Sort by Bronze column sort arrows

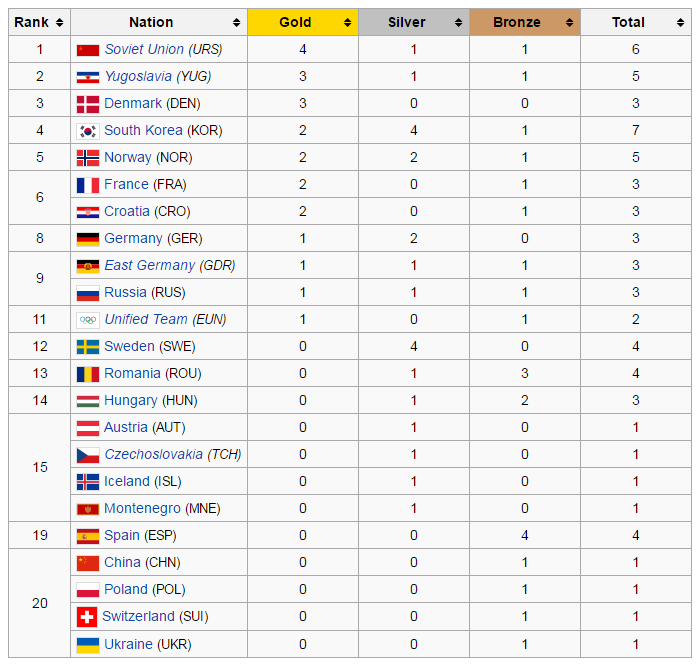coord(569,22)
